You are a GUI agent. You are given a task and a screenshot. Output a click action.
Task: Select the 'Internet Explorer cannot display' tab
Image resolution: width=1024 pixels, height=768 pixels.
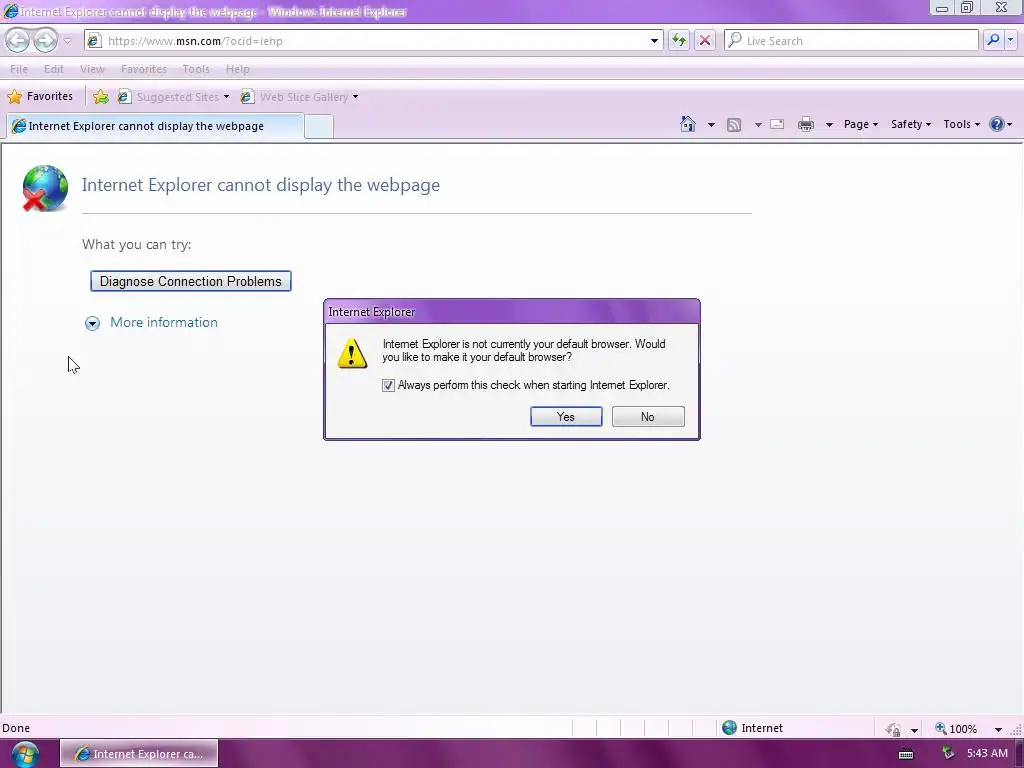pos(155,126)
